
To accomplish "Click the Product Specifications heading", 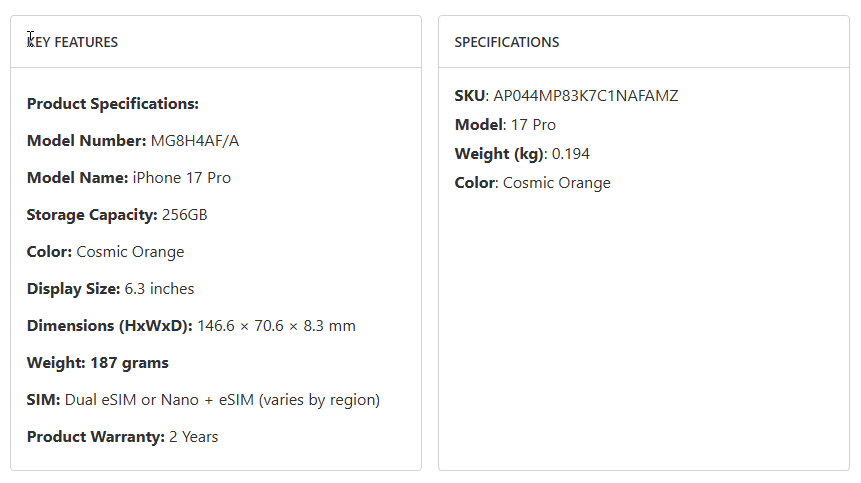I will 113,104.
